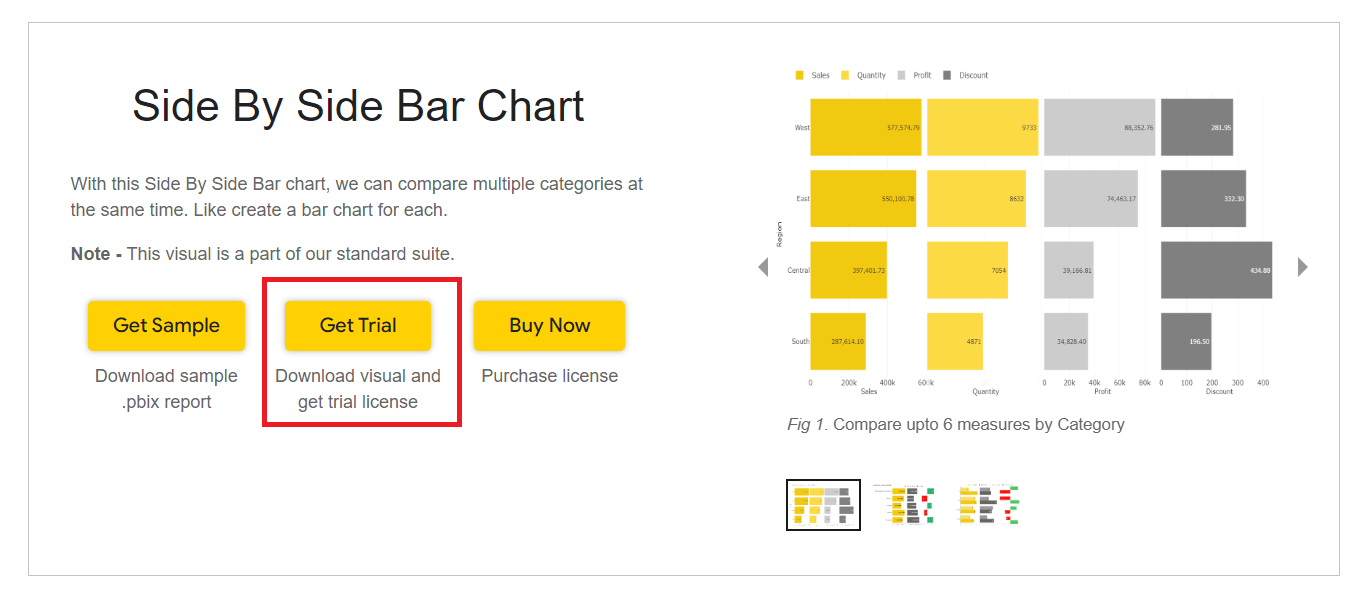This screenshot has width=1369, height=609.
Task: Click 'Download sample .pbix report' text
Action: click(x=166, y=389)
